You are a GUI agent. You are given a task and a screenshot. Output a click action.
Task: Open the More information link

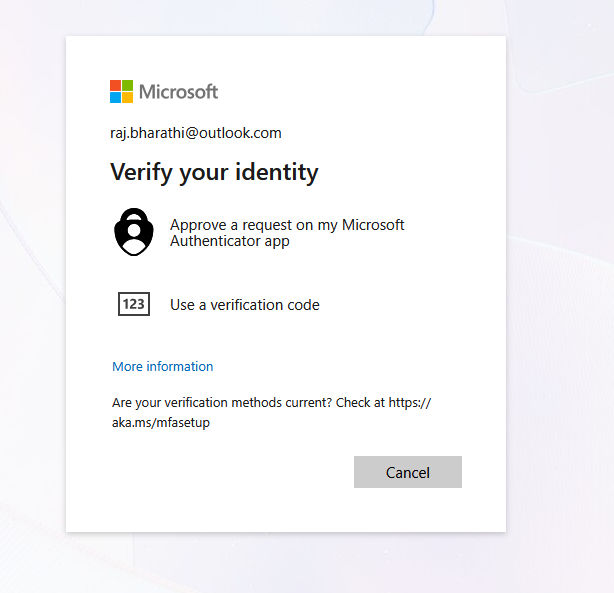click(163, 367)
